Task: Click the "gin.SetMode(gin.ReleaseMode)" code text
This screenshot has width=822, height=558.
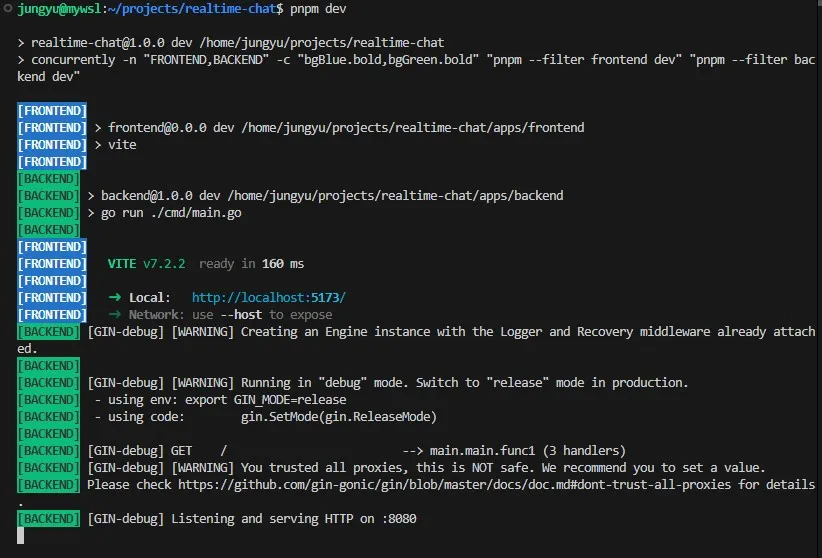Action: tap(324, 417)
